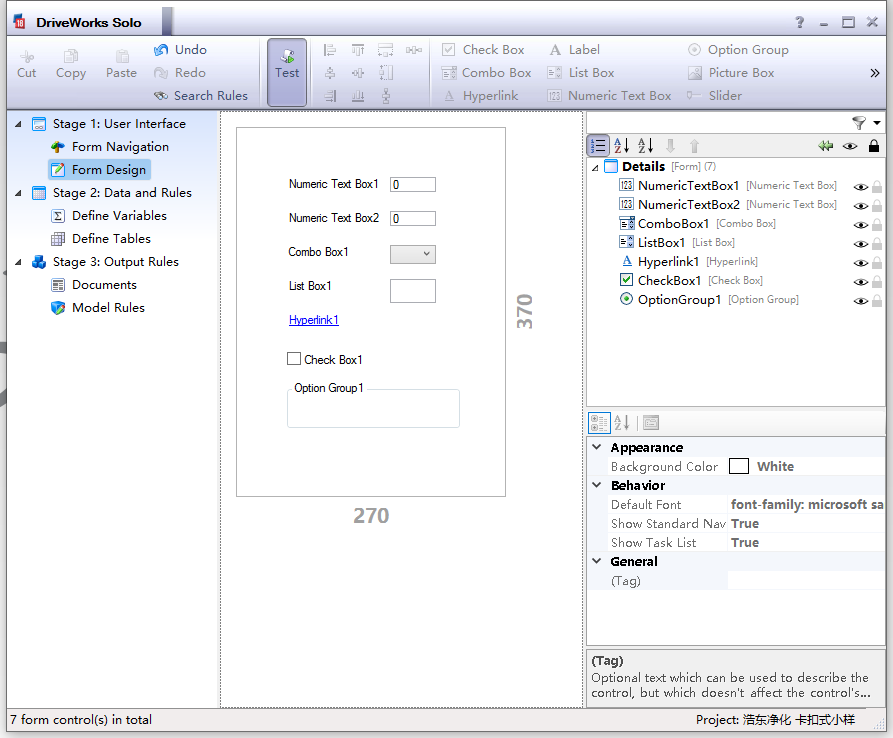Screen dimensions: 893x738
Task: Open Model Rules task
Action: click(98, 308)
